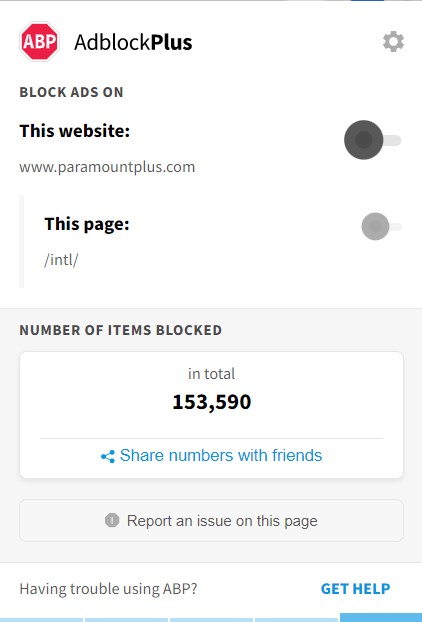Click the BLOCK ADS ON heading
The height and width of the screenshot is (622, 422).
tap(71, 92)
